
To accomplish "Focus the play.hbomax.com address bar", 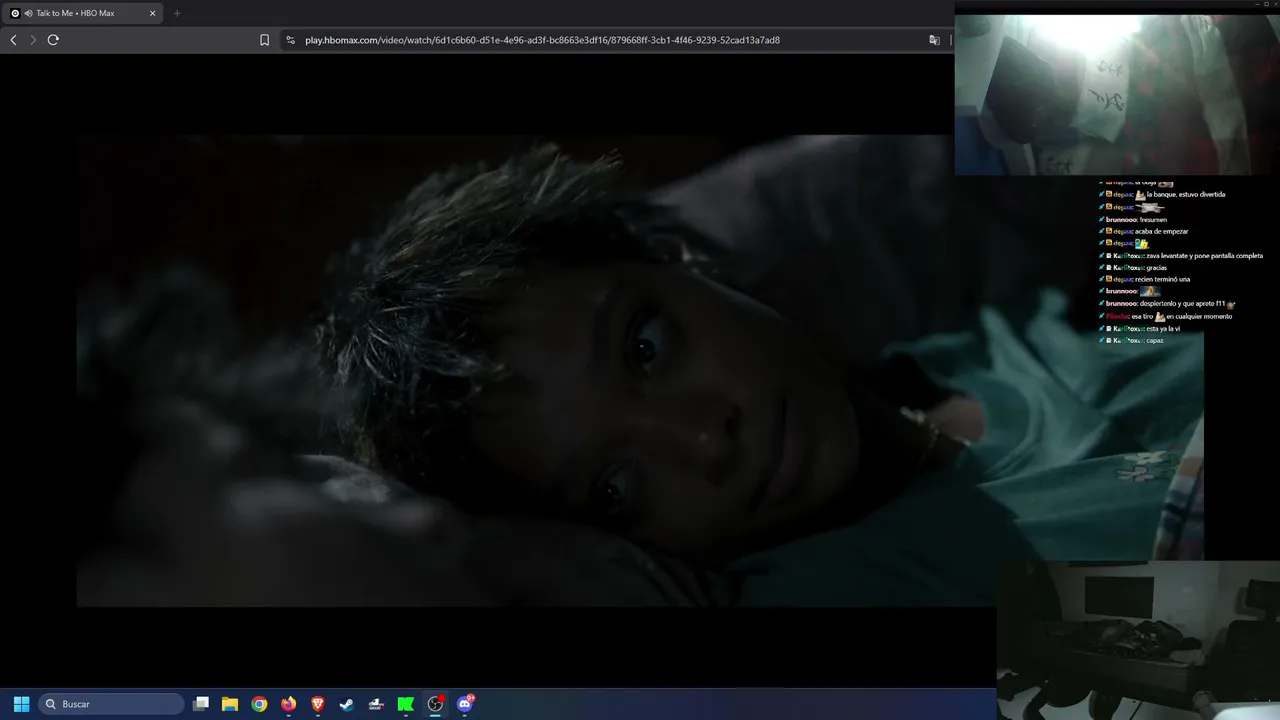I will [542, 40].
